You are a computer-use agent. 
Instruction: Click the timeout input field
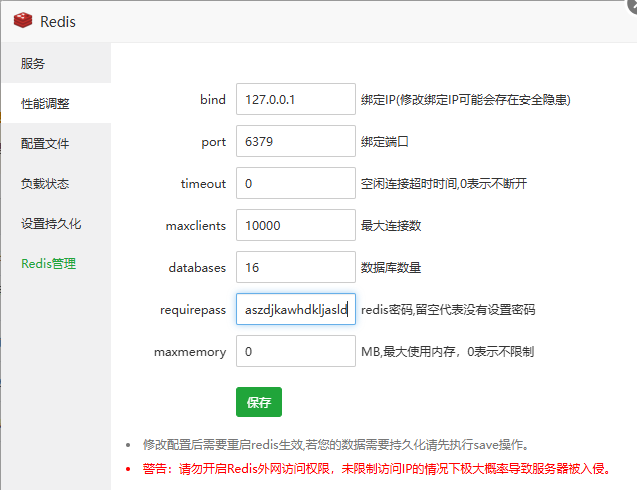pos(296,183)
